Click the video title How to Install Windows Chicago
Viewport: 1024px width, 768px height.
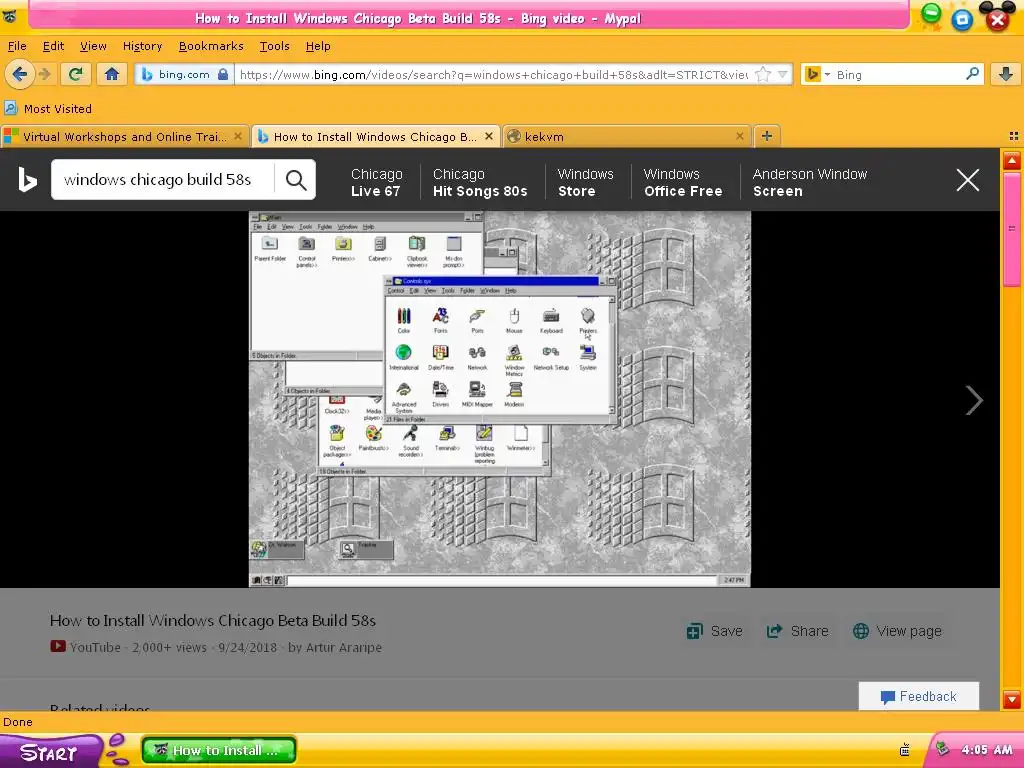click(213, 620)
